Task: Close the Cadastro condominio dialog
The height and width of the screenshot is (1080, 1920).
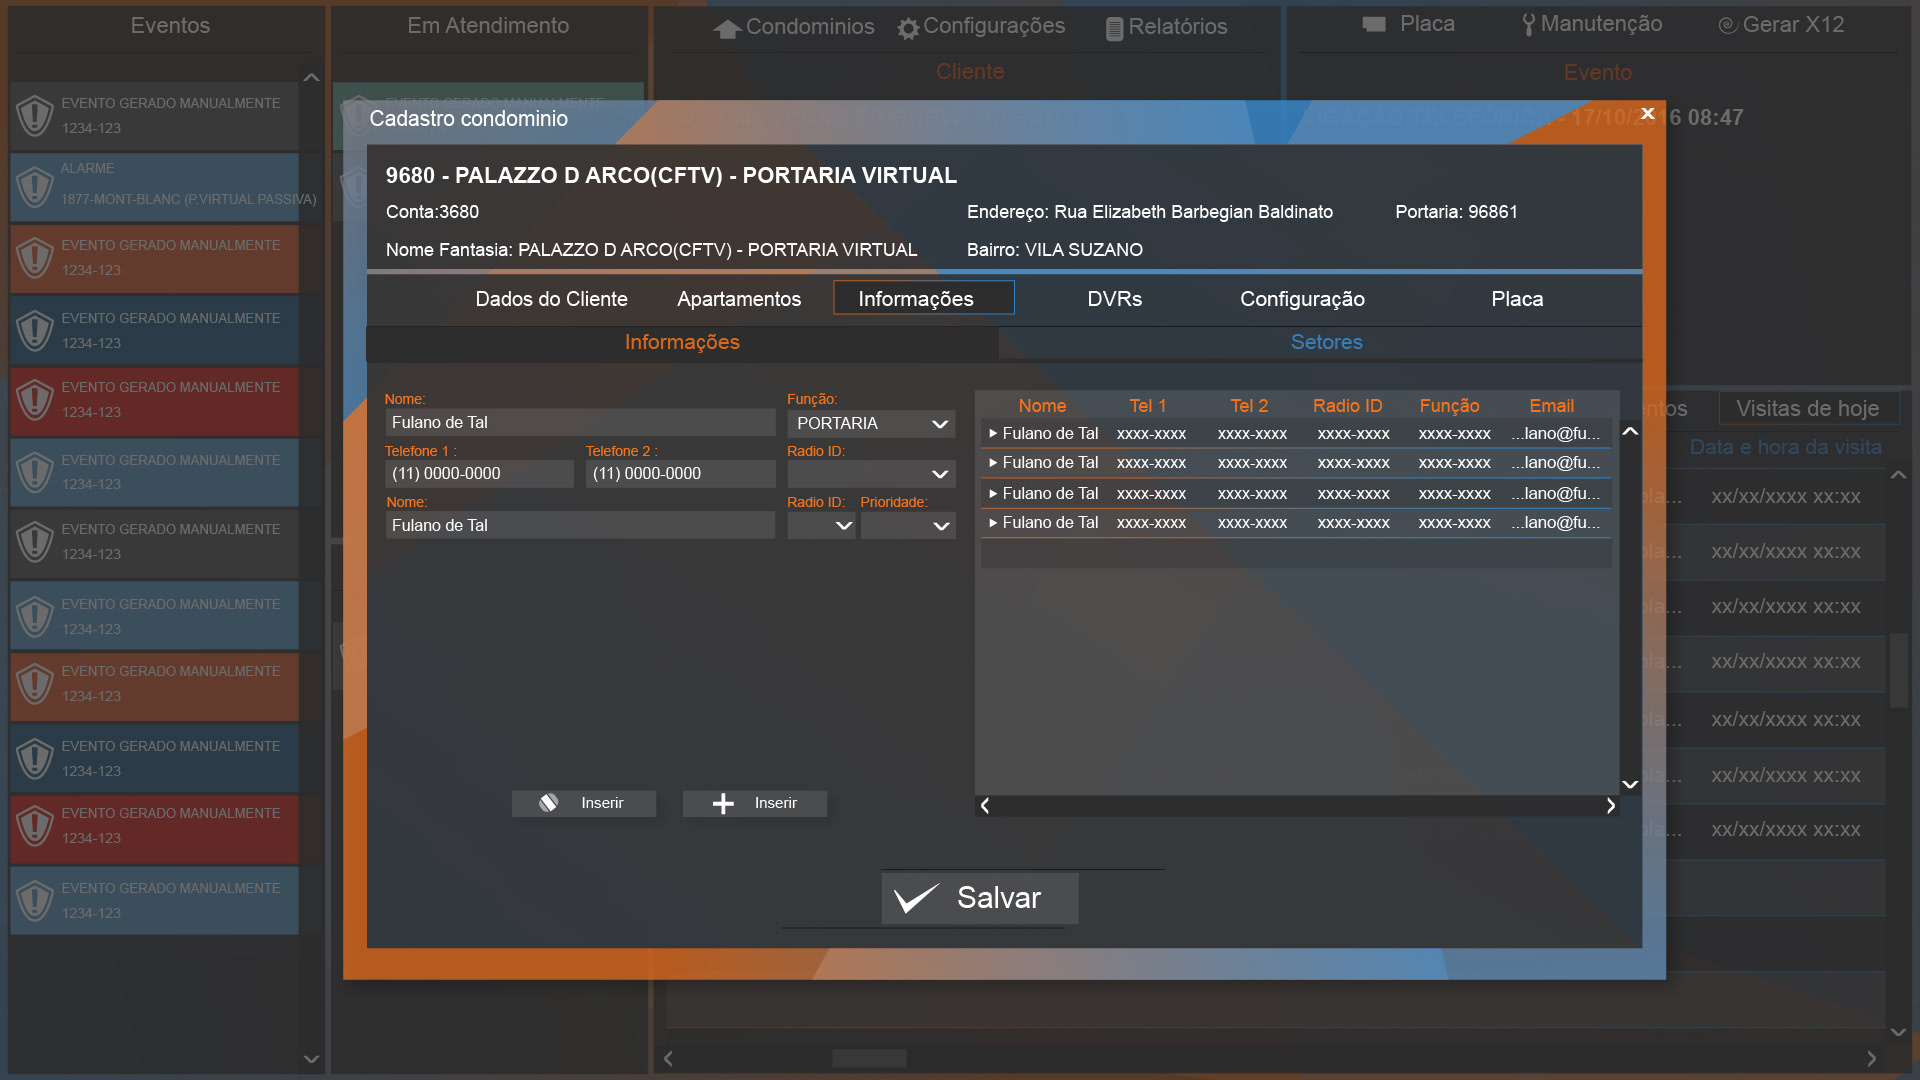Action: coord(1648,113)
